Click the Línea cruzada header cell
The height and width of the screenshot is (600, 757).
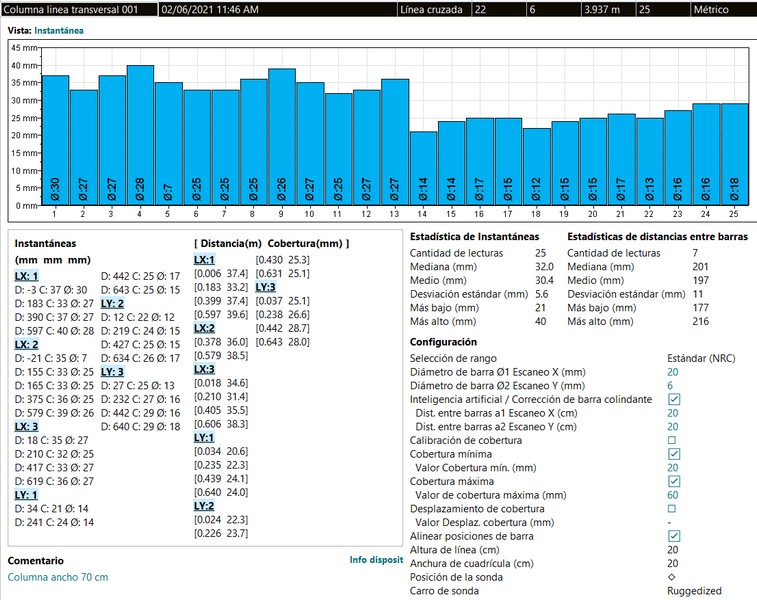[x=434, y=9]
